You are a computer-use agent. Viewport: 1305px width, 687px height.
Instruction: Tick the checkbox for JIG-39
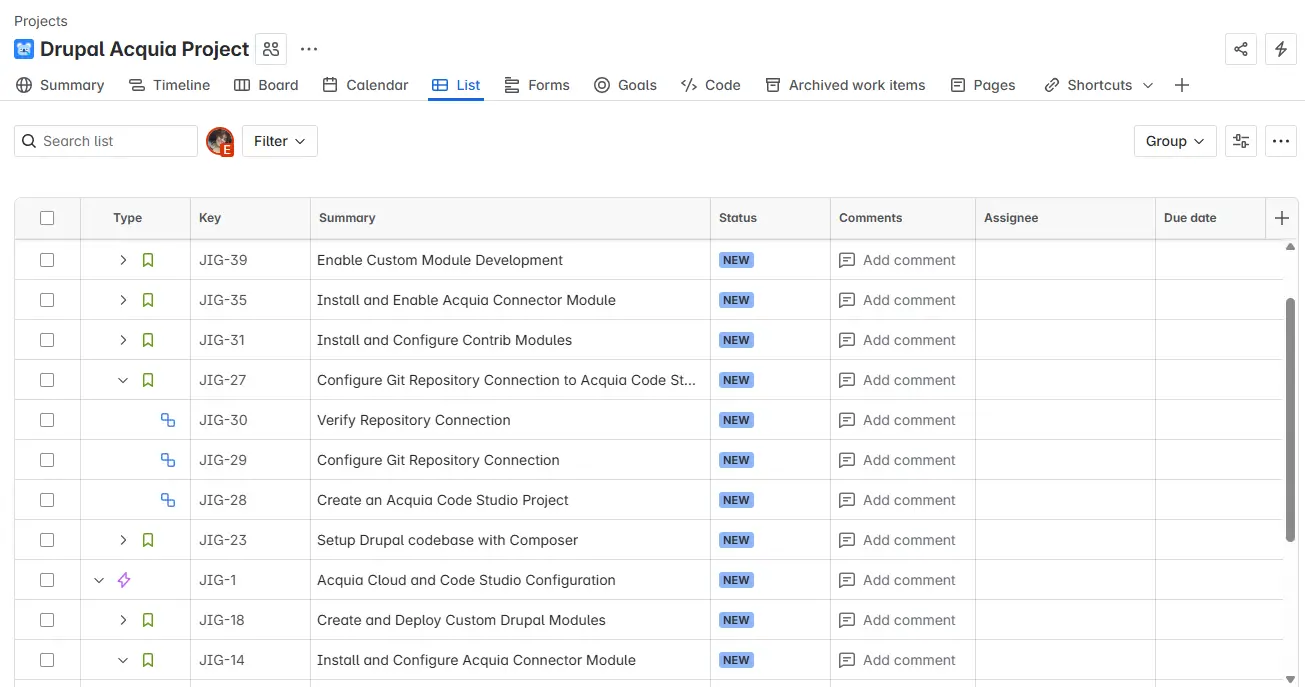[47, 260]
